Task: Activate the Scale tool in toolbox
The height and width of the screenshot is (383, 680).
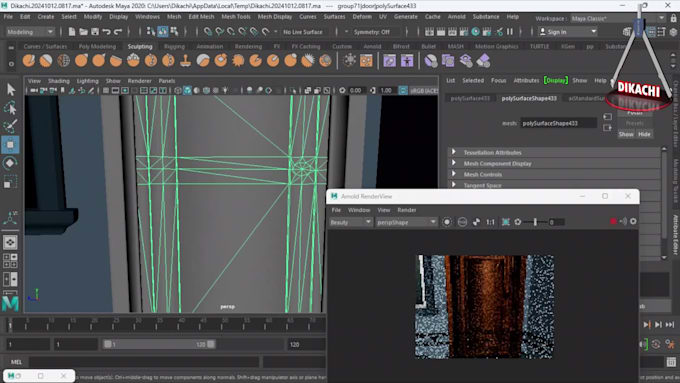Action: 10,181
